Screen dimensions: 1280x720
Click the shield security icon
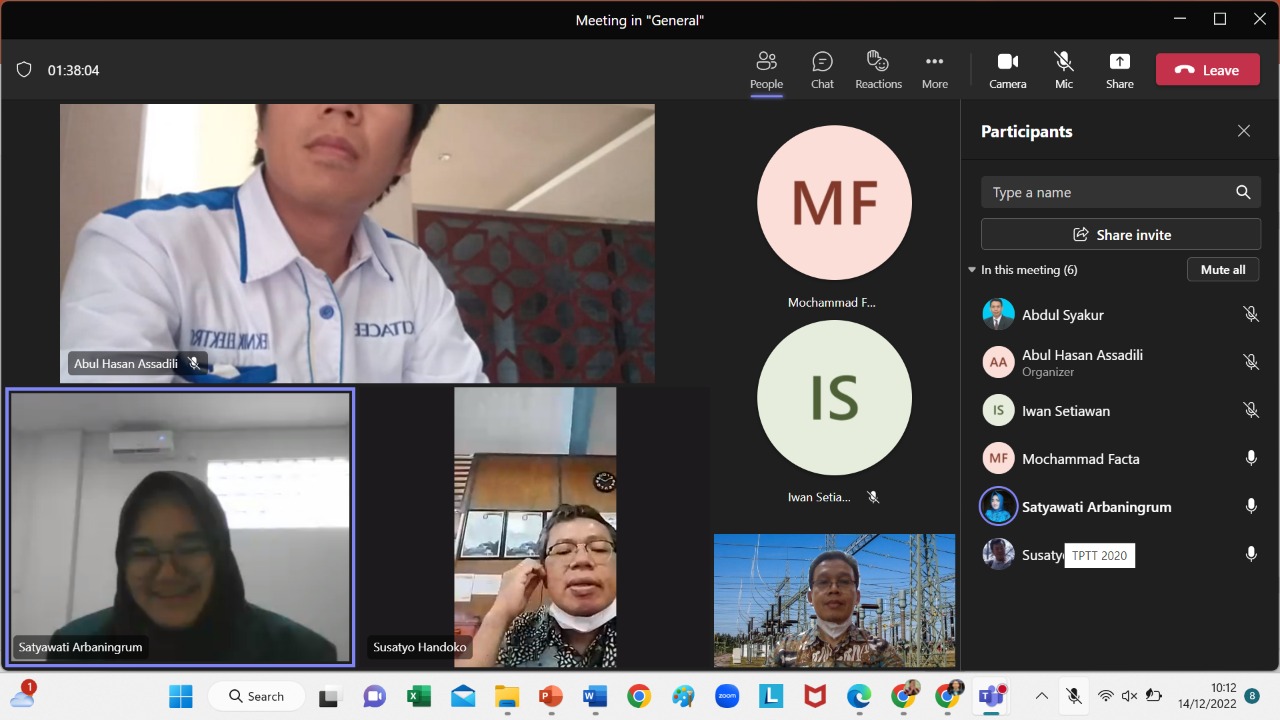[24, 70]
